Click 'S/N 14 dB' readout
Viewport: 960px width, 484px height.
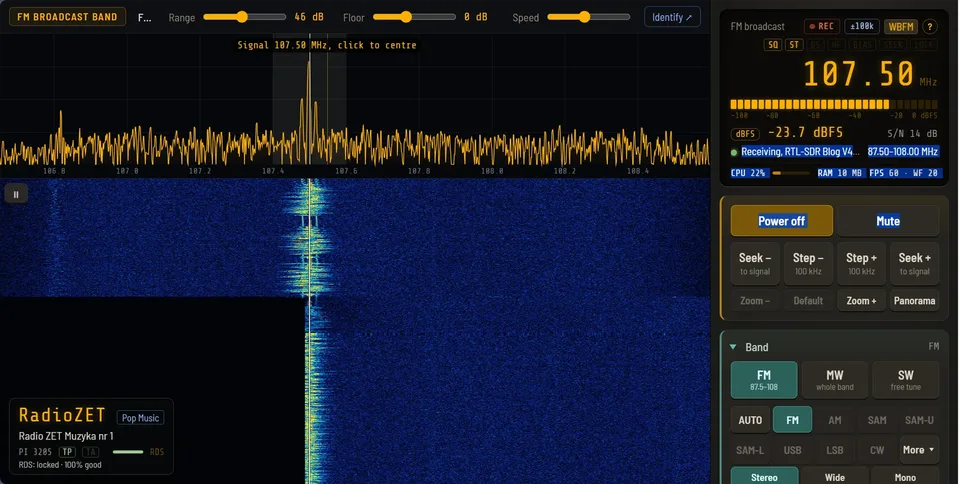[912, 133]
